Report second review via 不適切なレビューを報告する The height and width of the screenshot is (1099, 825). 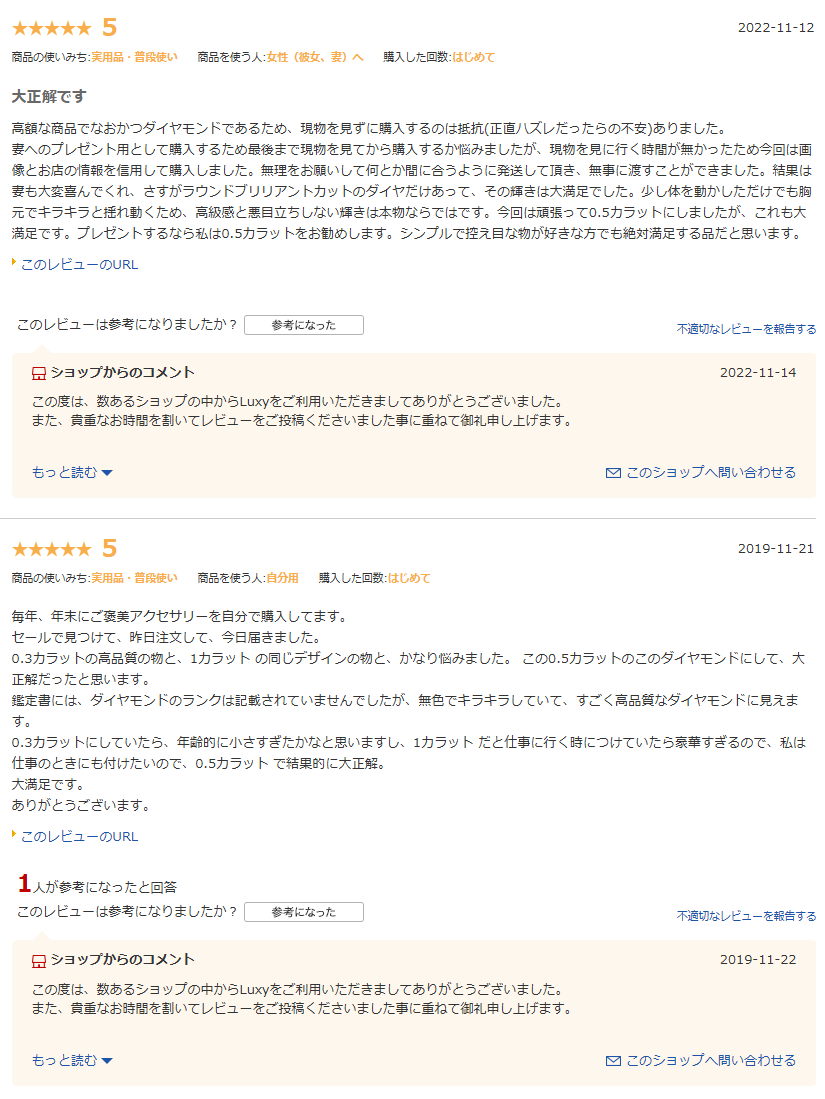click(x=746, y=916)
